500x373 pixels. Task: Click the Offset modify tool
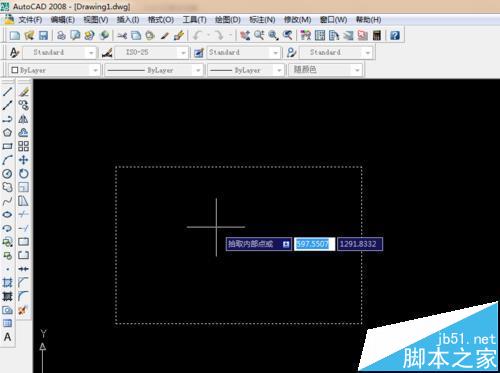click(23, 132)
